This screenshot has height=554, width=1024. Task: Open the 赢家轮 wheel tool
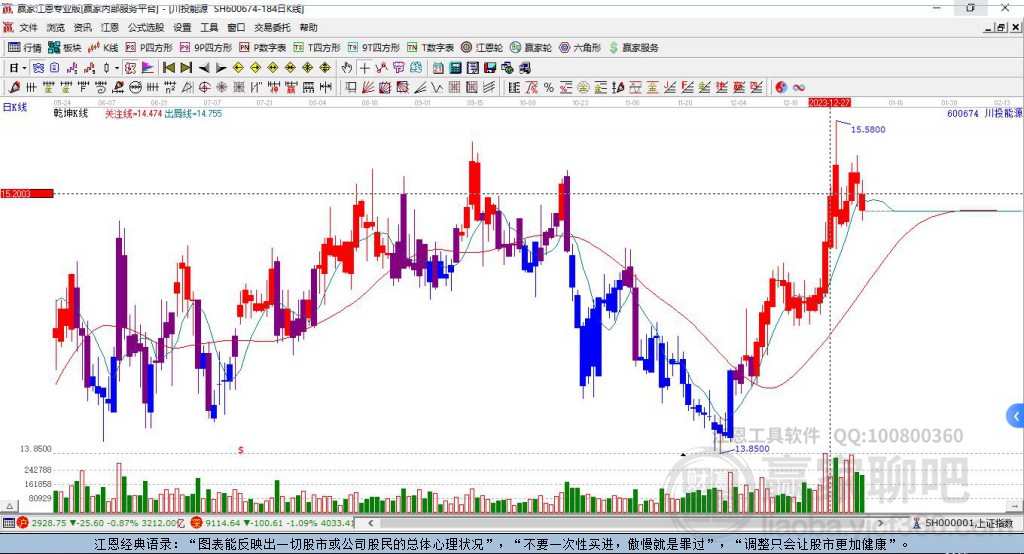click(x=531, y=48)
